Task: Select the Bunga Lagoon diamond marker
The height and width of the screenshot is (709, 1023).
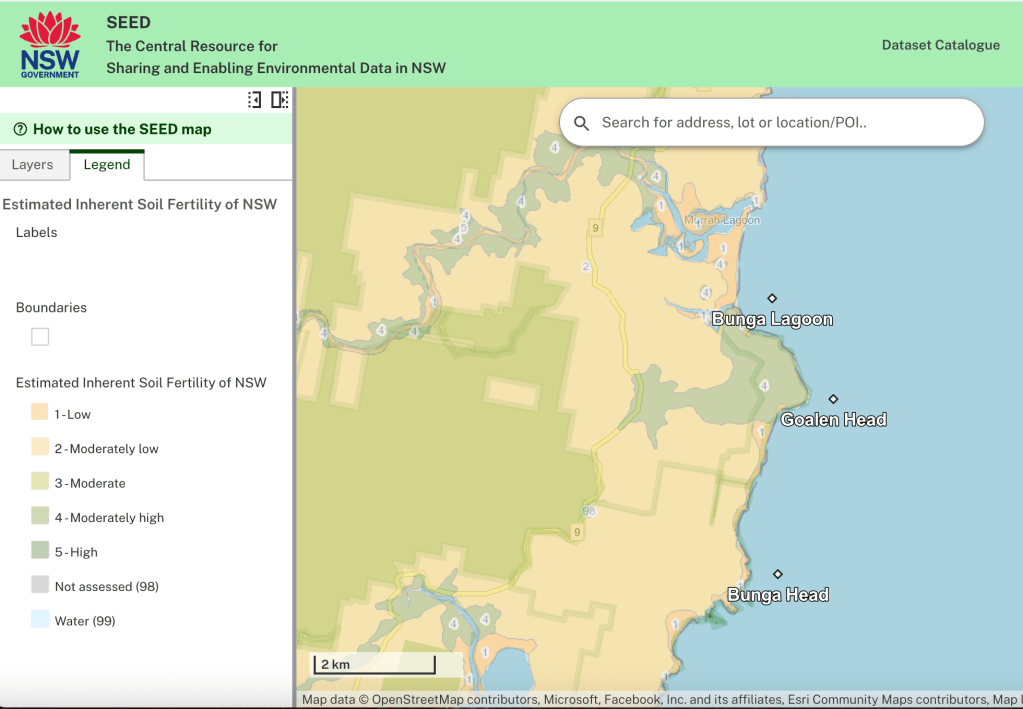Action: pos(772,298)
